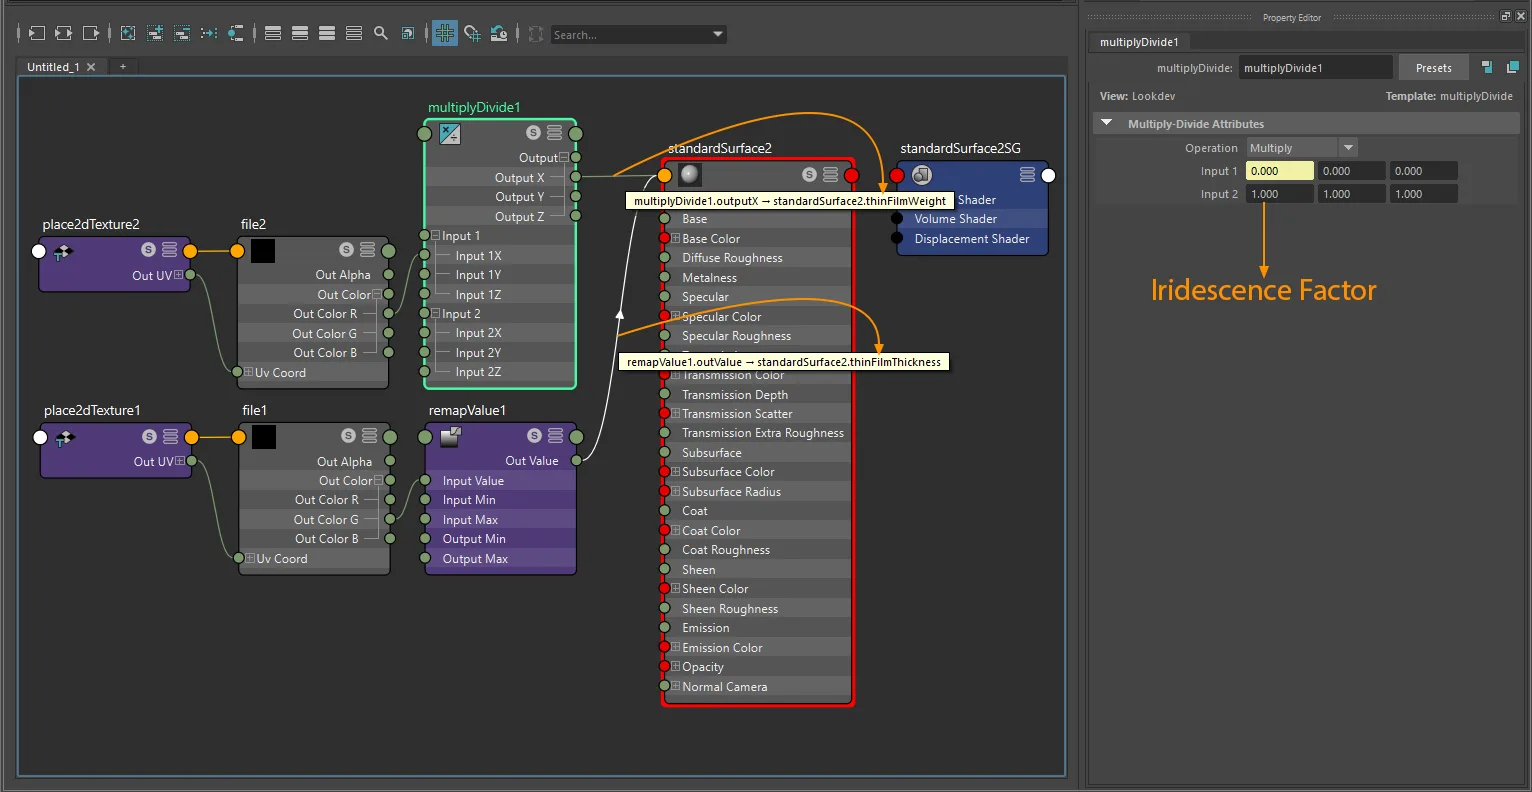Toggle solo S on place2dTexture1 node
1532x792 pixels.
[x=149, y=436]
